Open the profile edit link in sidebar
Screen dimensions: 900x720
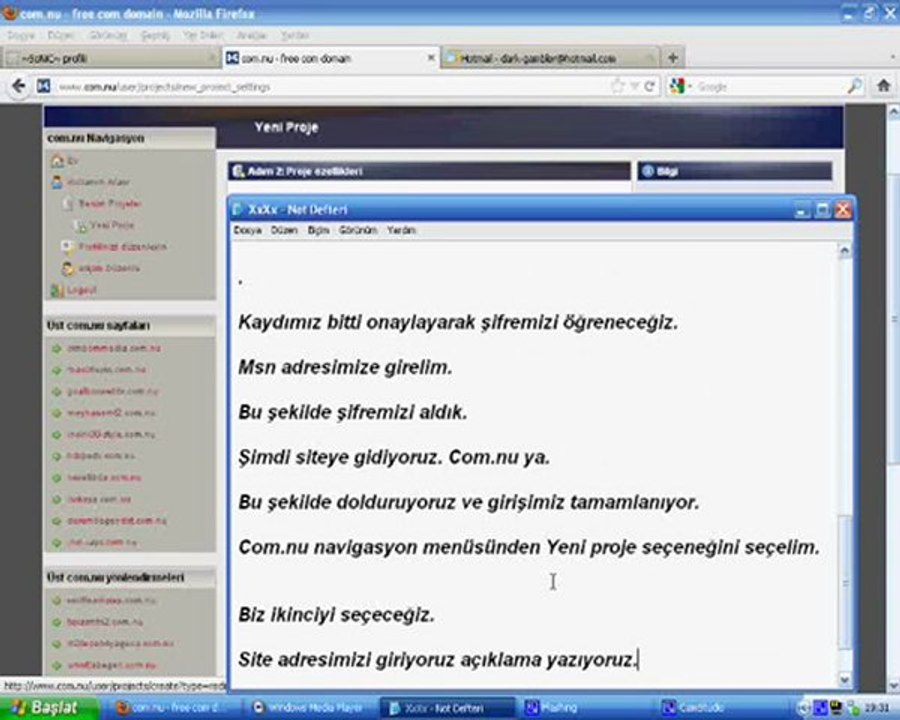click(x=122, y=247)
